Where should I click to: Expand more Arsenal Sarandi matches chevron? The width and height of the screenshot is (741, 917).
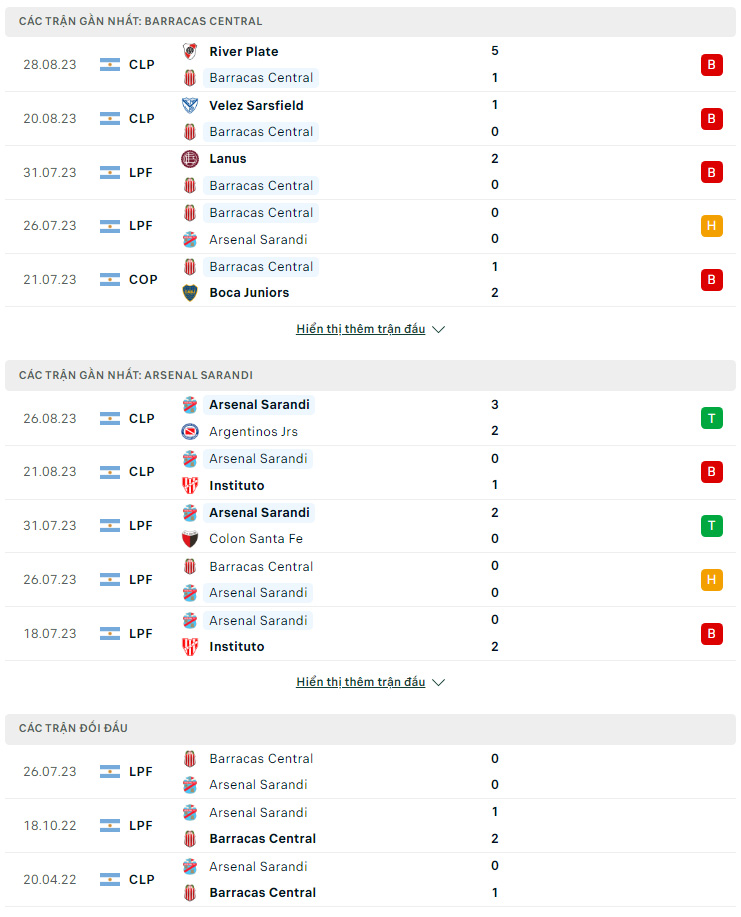(438, 682)
